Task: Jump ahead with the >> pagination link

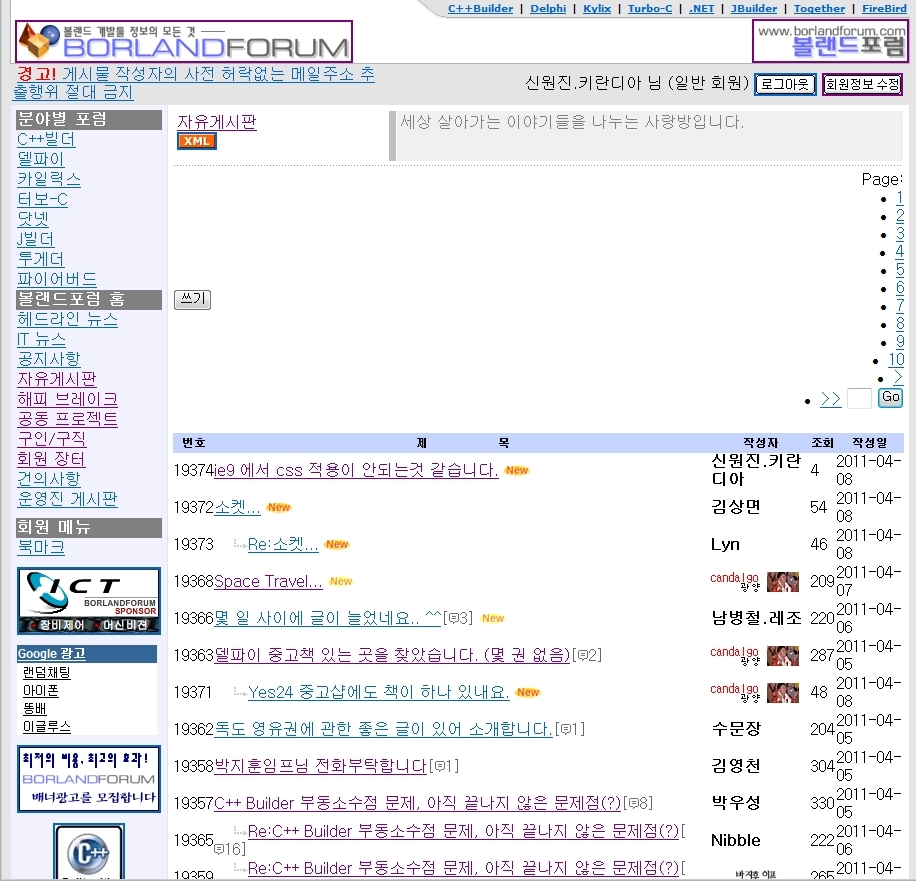Action: 830,399
